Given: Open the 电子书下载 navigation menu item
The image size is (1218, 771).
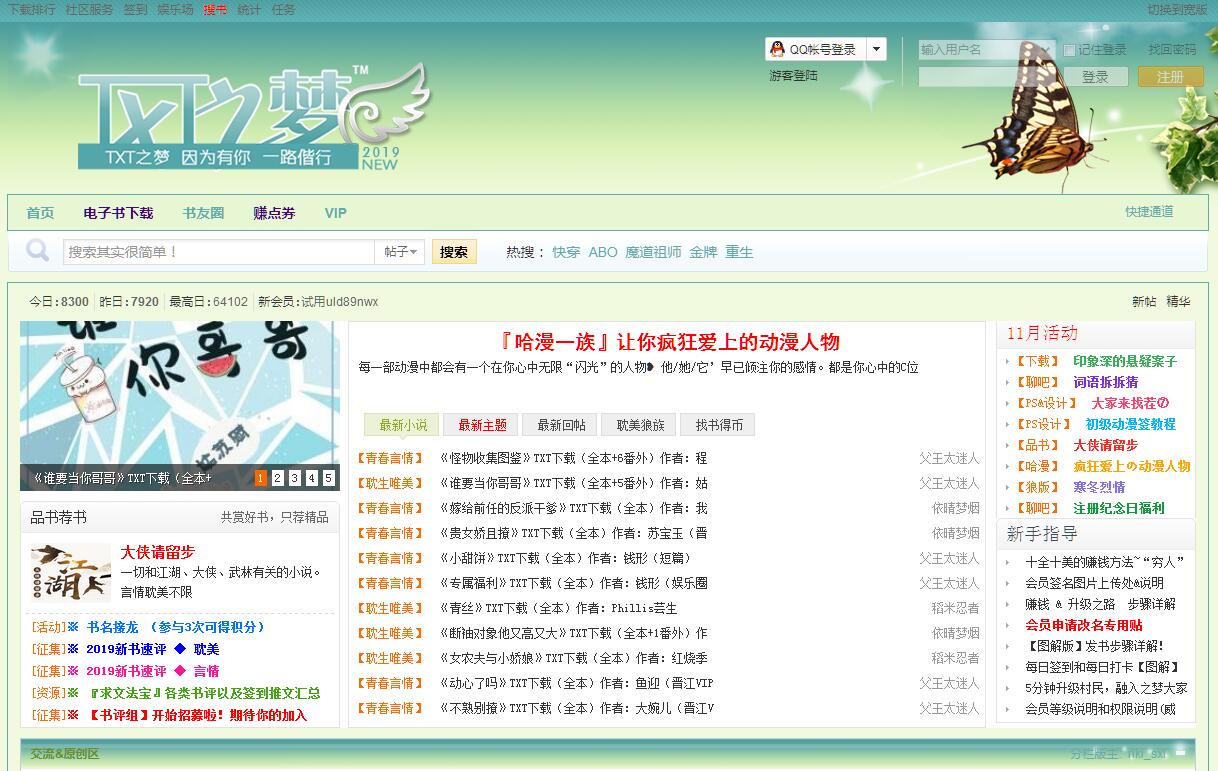Looking at the screenshot, I should pos(118,213).
